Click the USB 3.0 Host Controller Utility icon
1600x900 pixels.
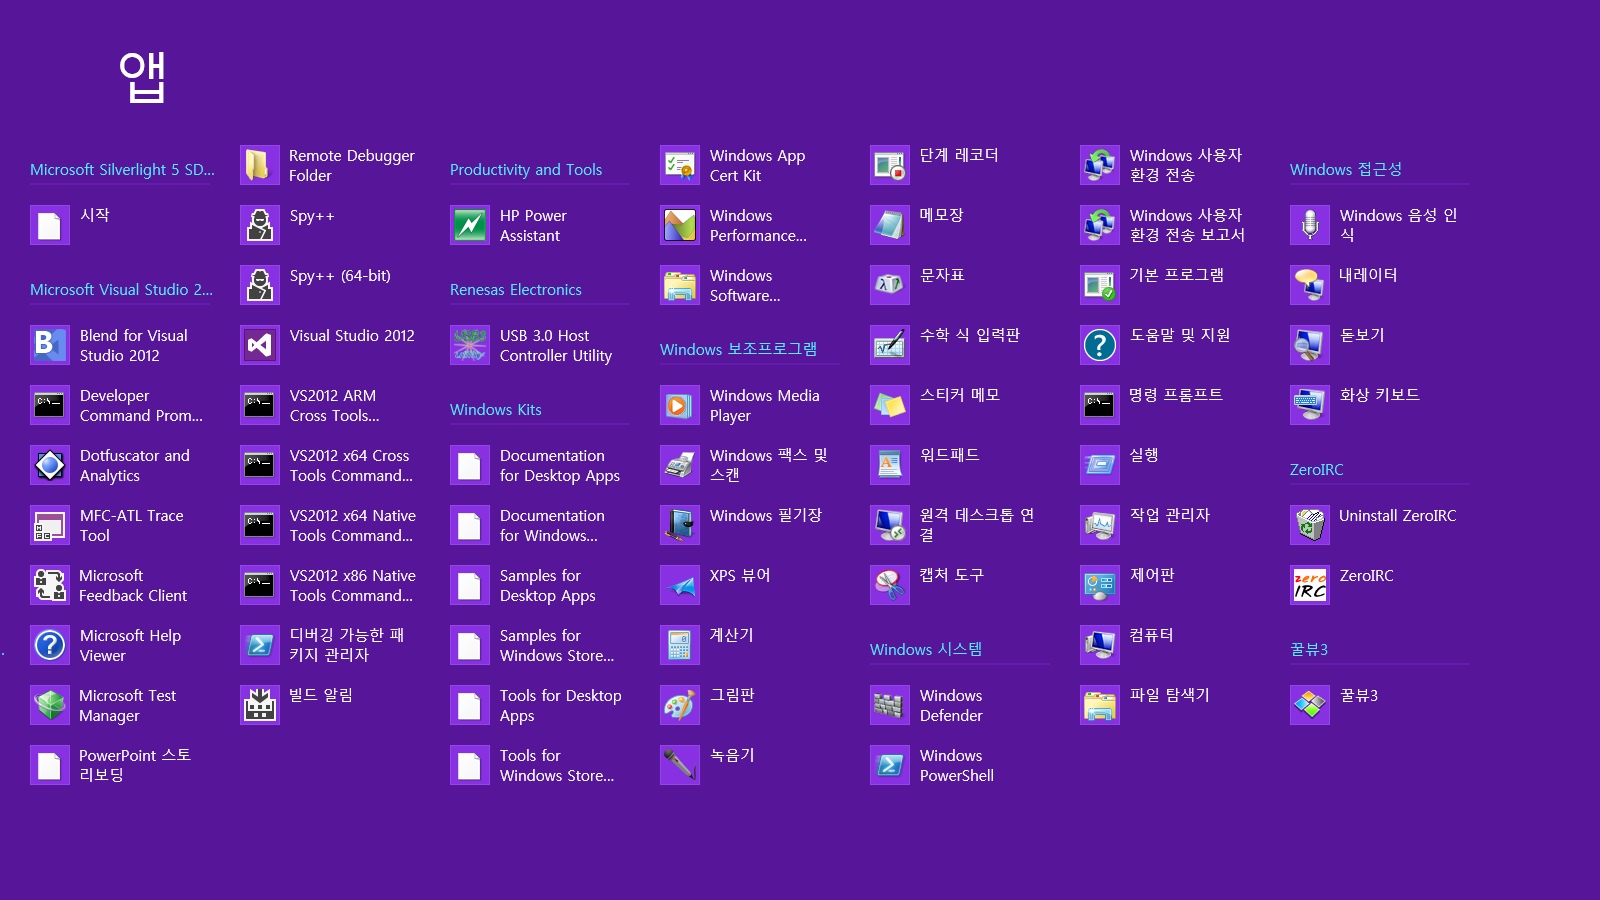tap(470, 345)
